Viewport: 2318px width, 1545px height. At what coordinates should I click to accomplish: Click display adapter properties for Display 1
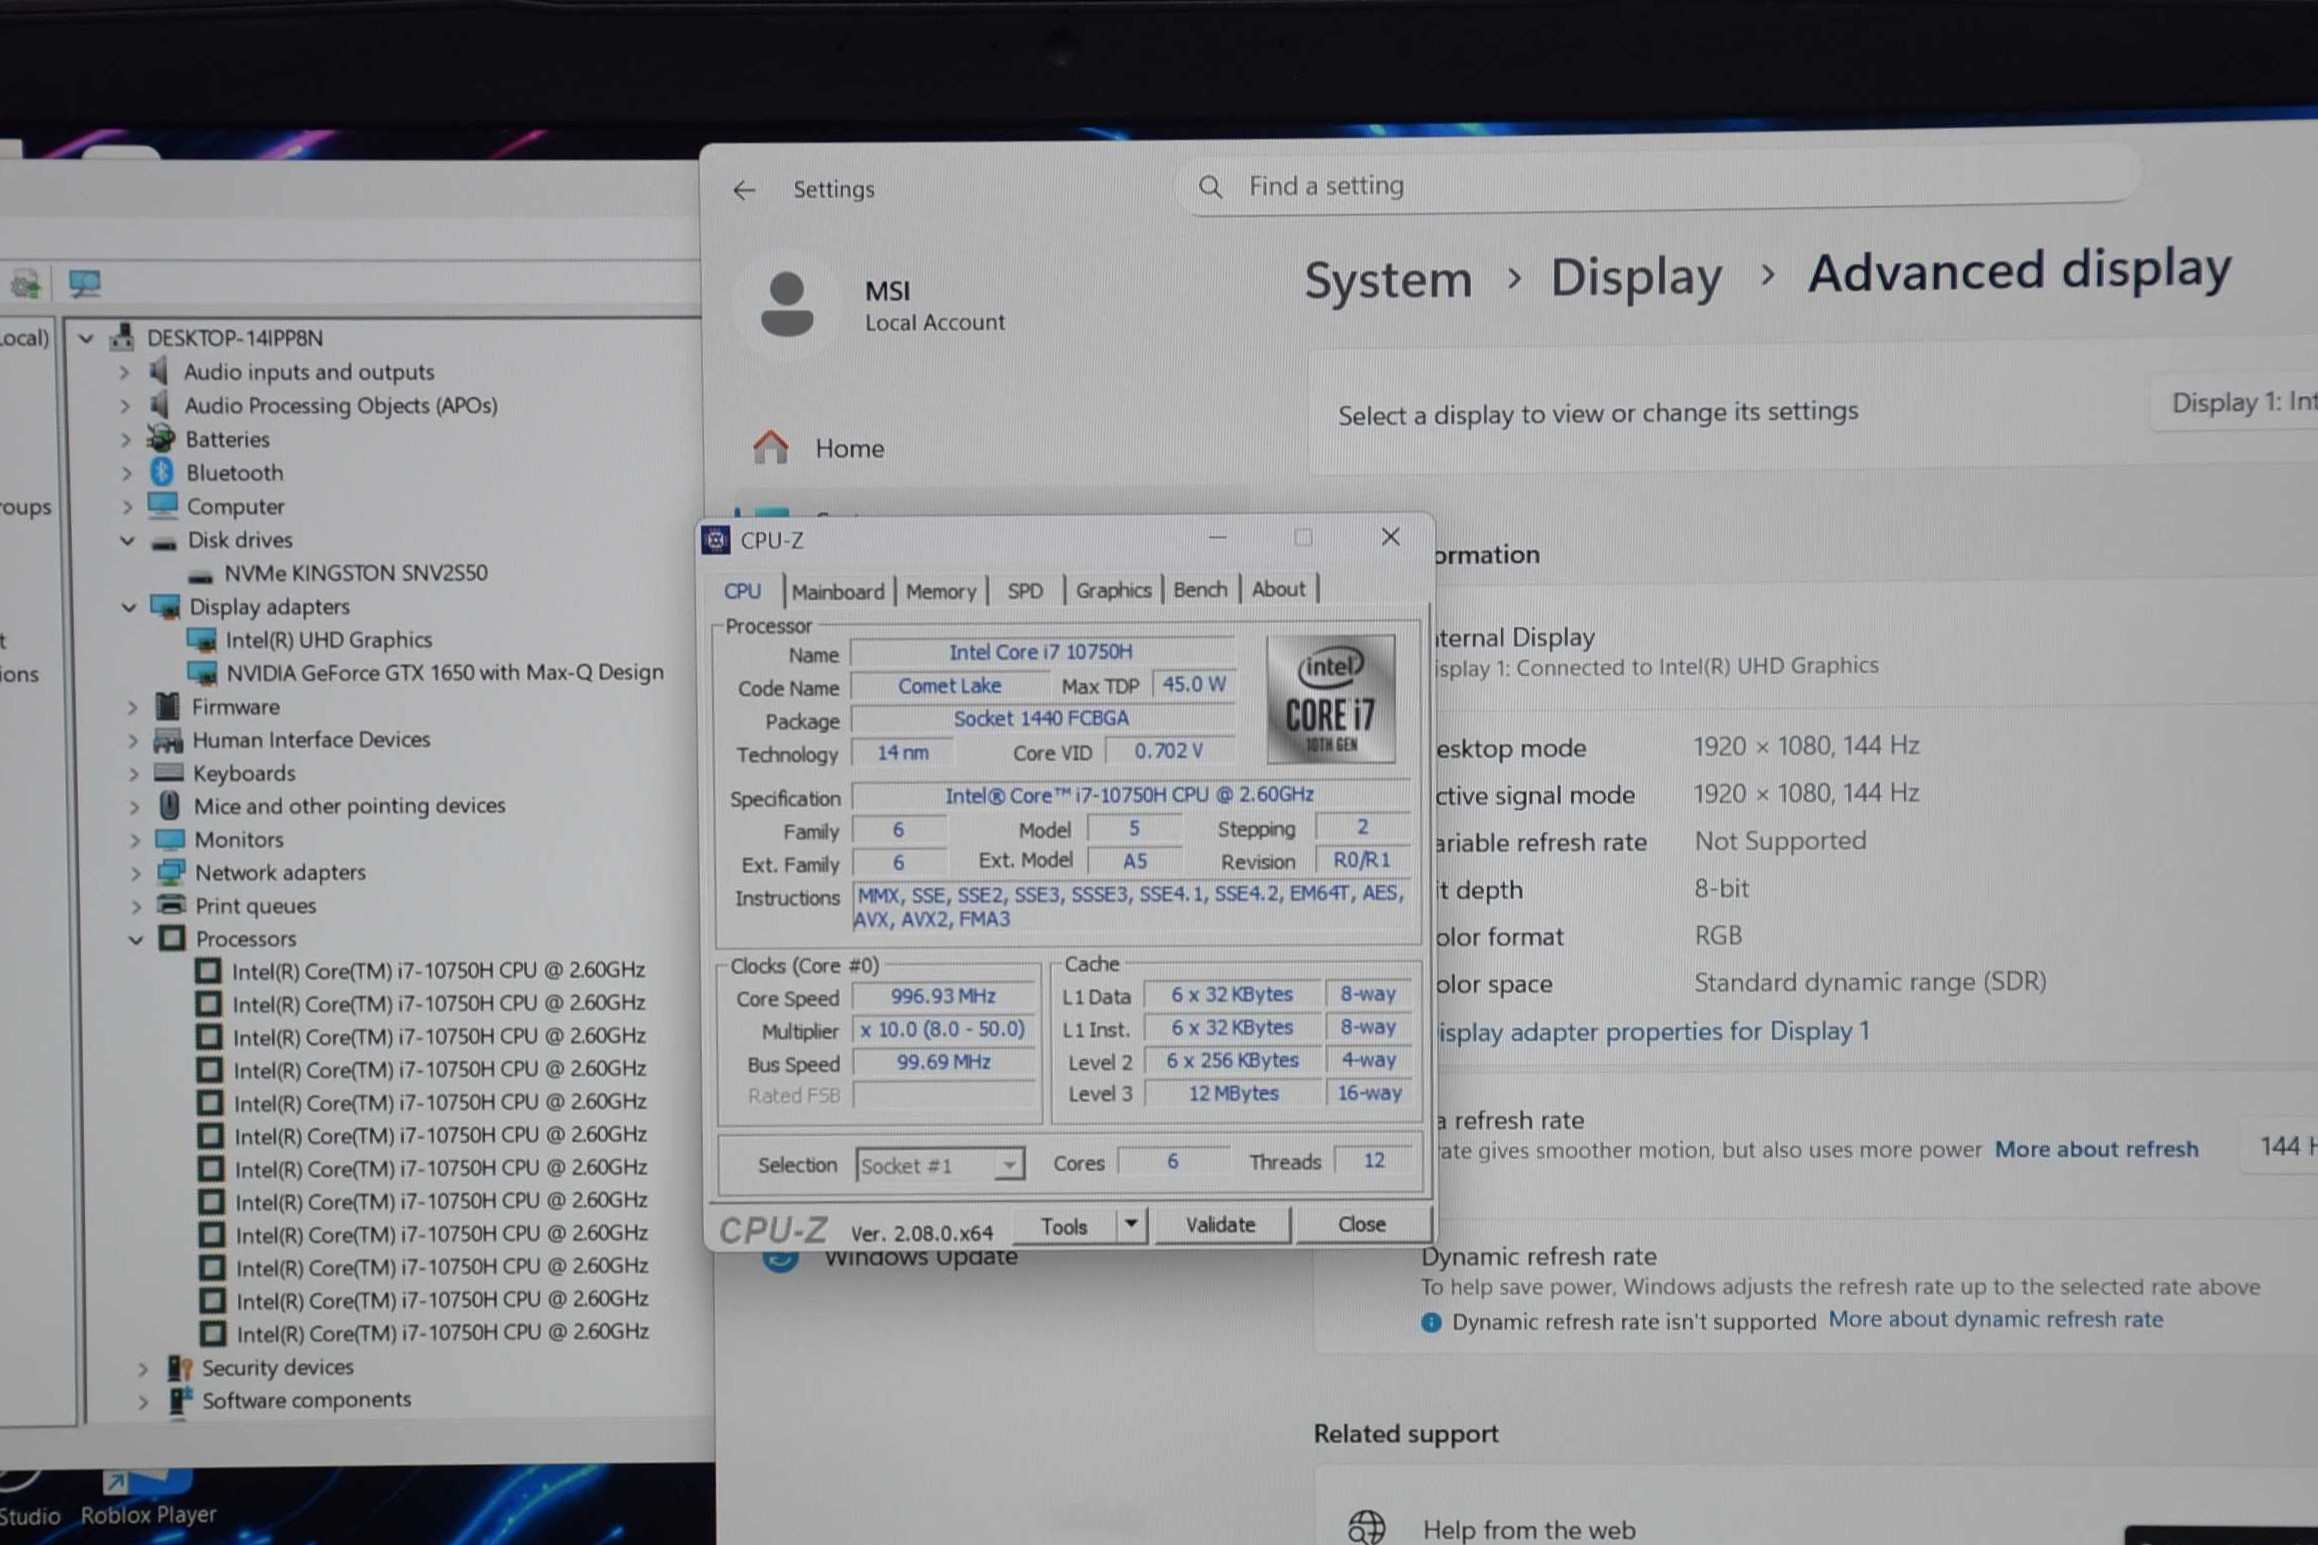pos(1652,1031)
